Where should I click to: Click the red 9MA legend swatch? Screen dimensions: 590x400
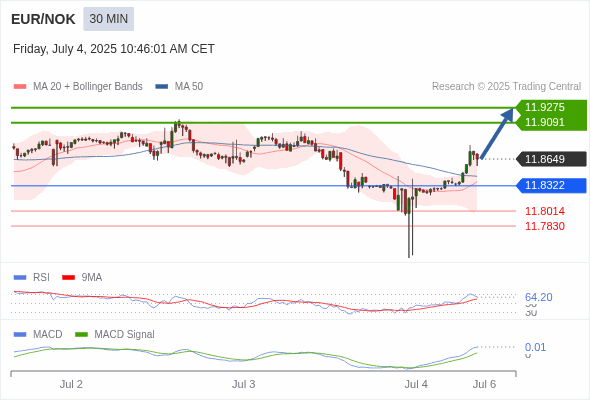[x=68, y=278]
